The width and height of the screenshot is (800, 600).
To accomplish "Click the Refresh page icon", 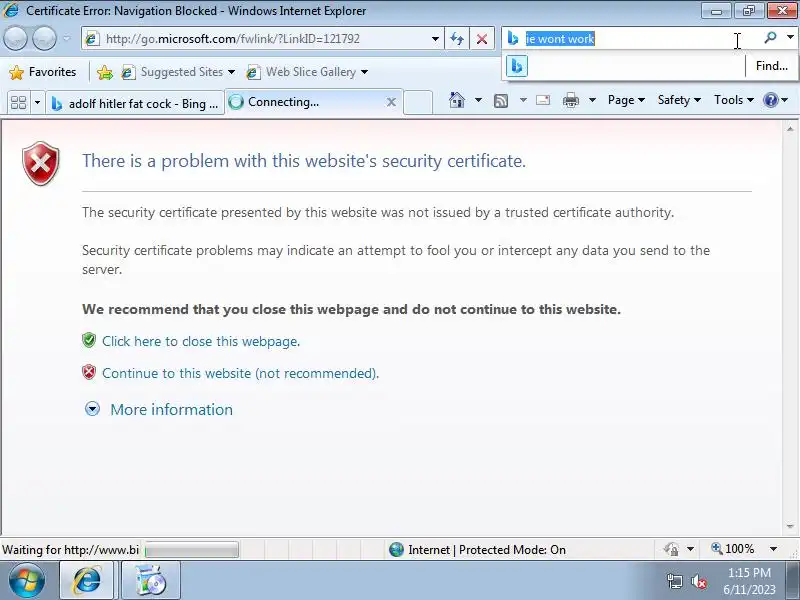I will pos(457,39).
